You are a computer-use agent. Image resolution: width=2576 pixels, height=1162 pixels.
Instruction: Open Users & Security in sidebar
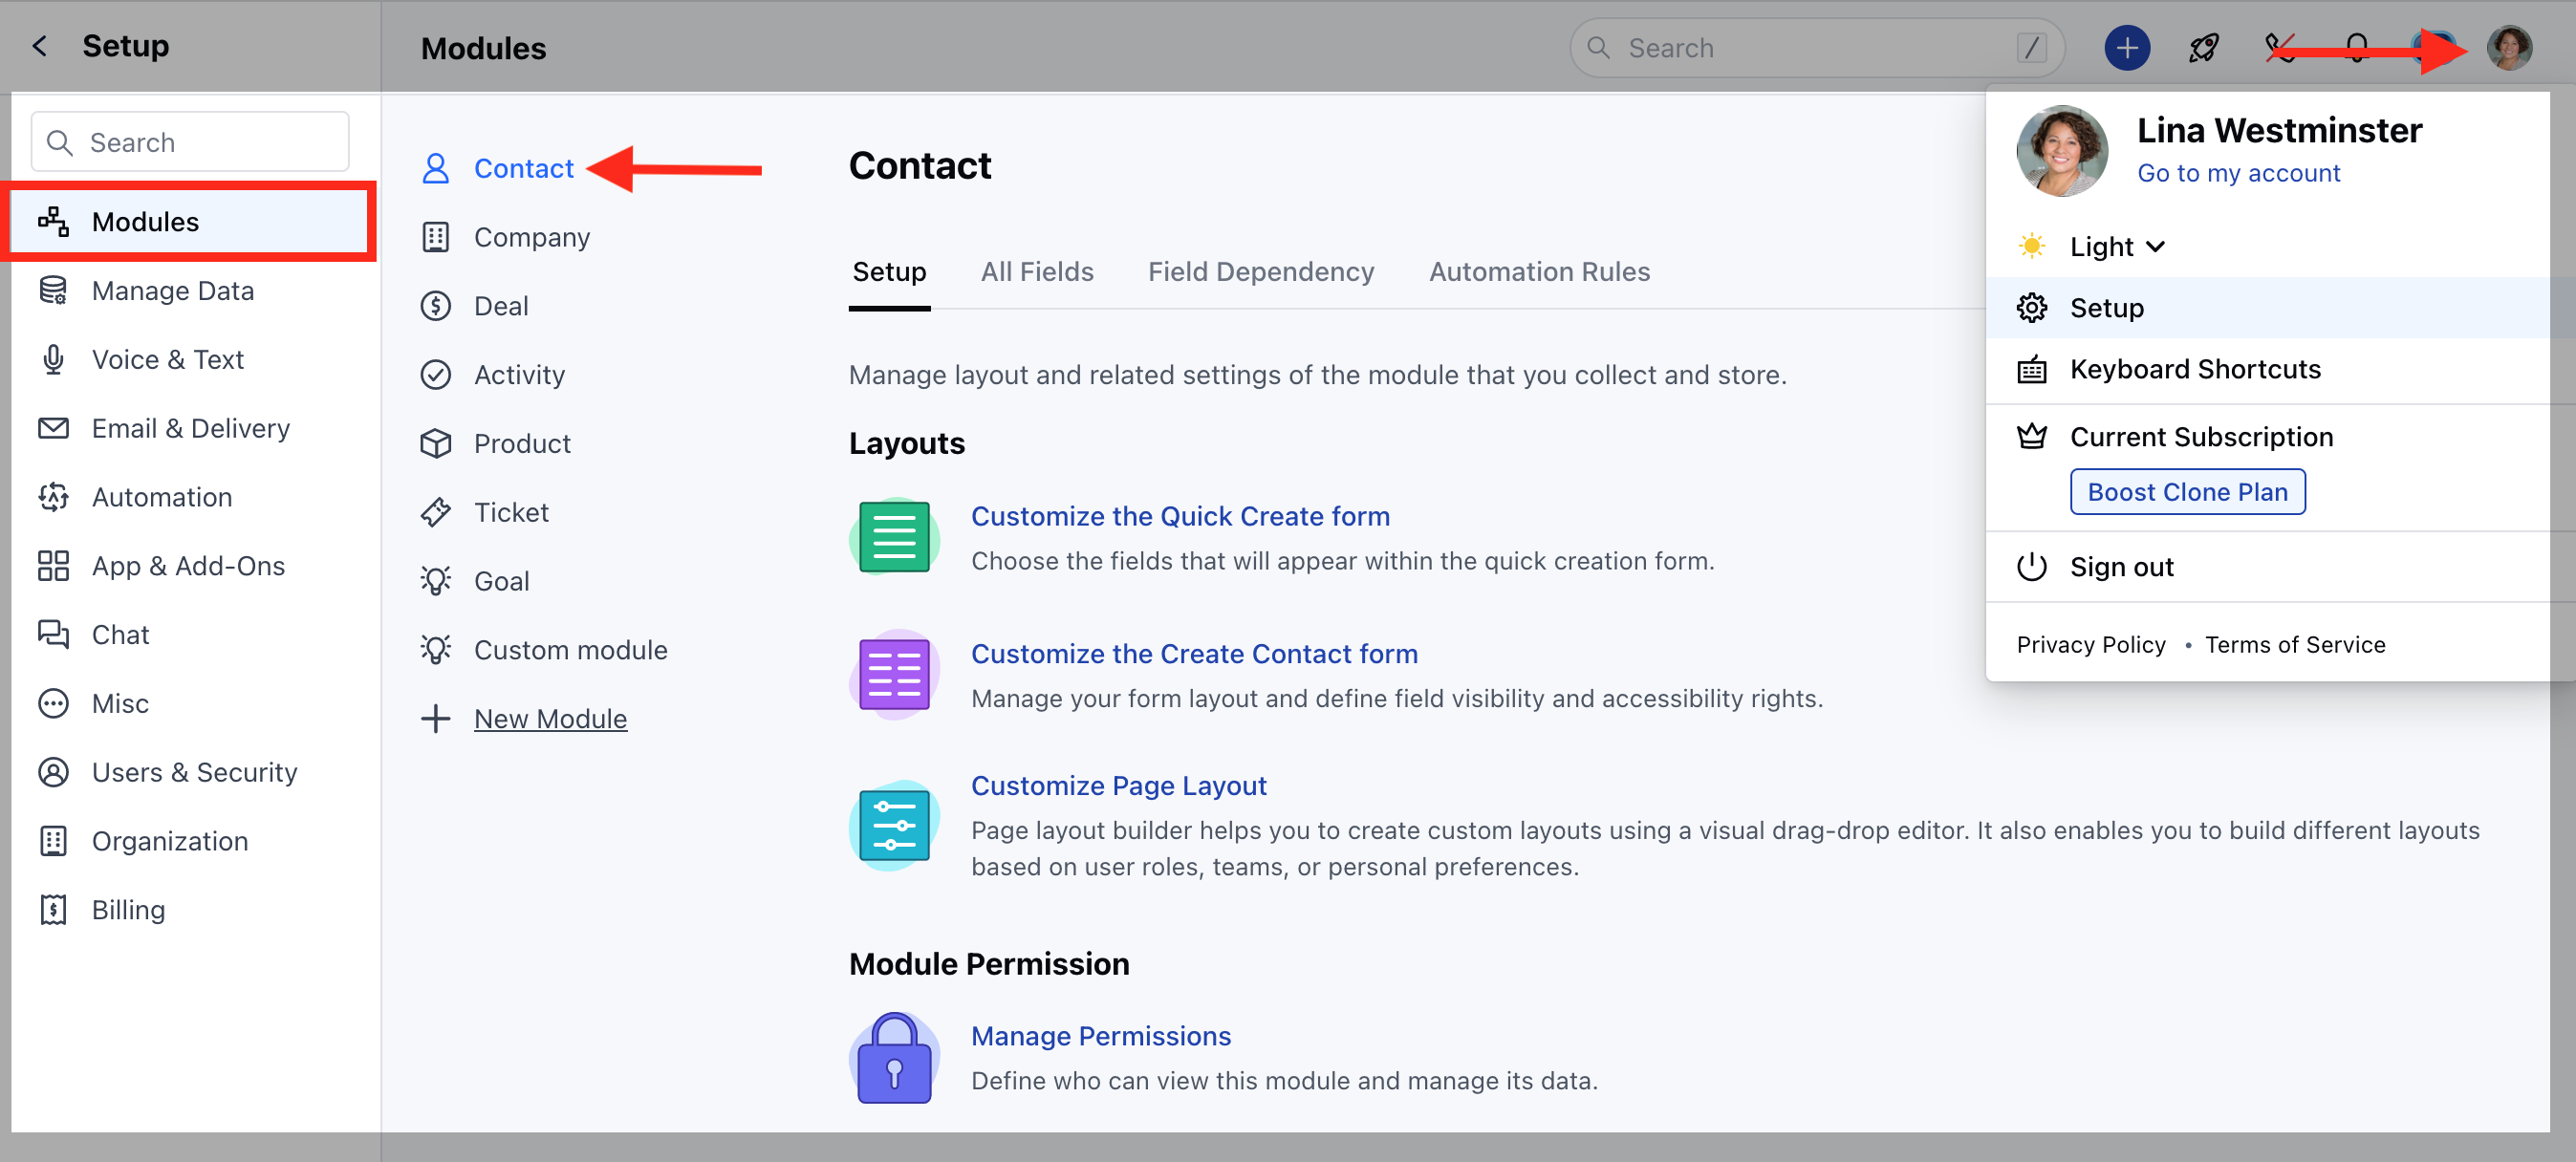(194, 772)
